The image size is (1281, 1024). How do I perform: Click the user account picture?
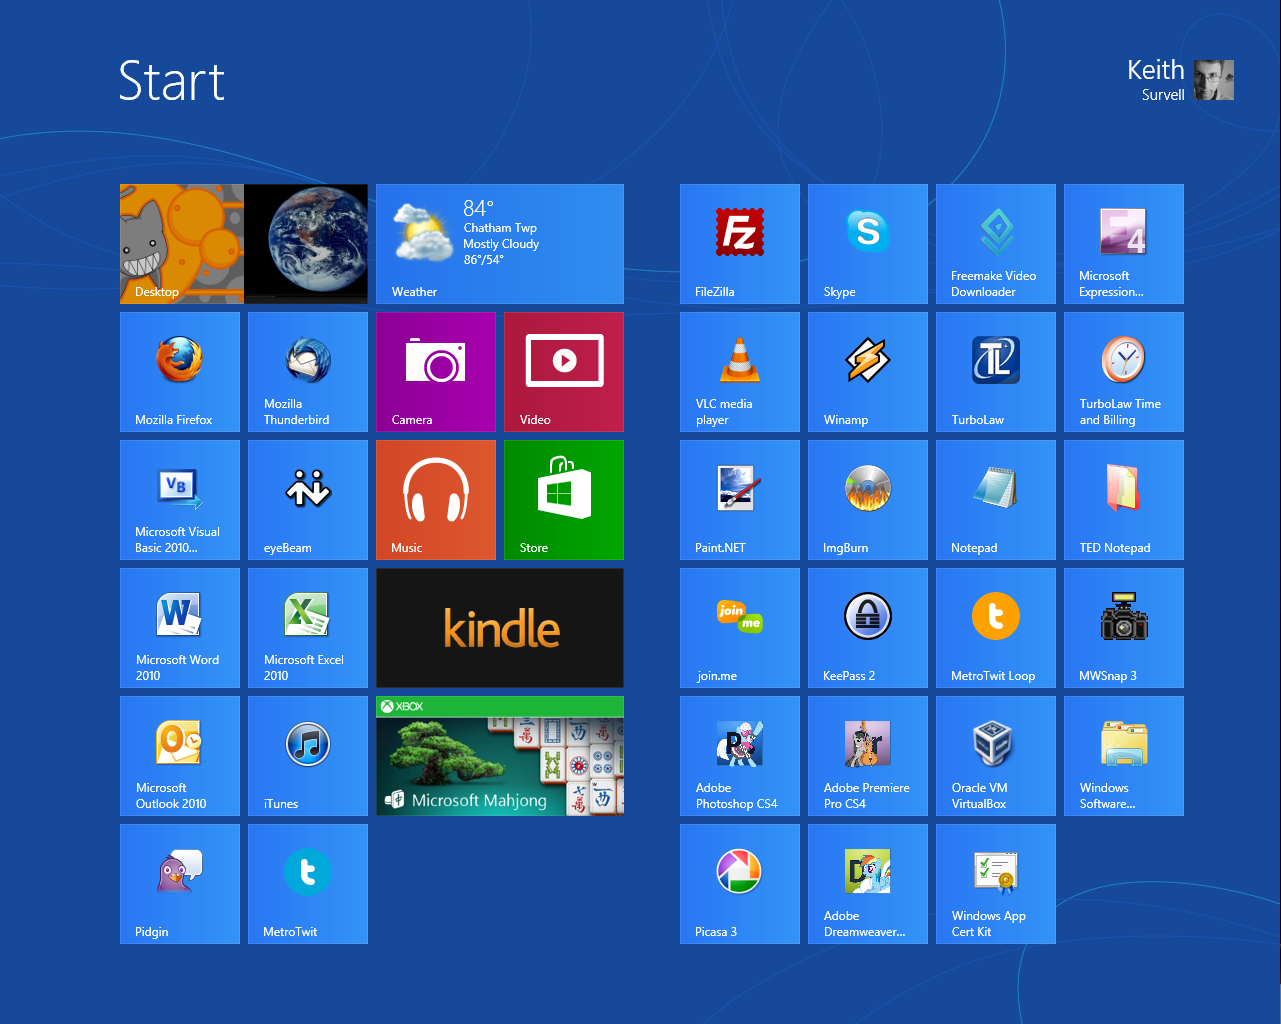pos(1214,80)
